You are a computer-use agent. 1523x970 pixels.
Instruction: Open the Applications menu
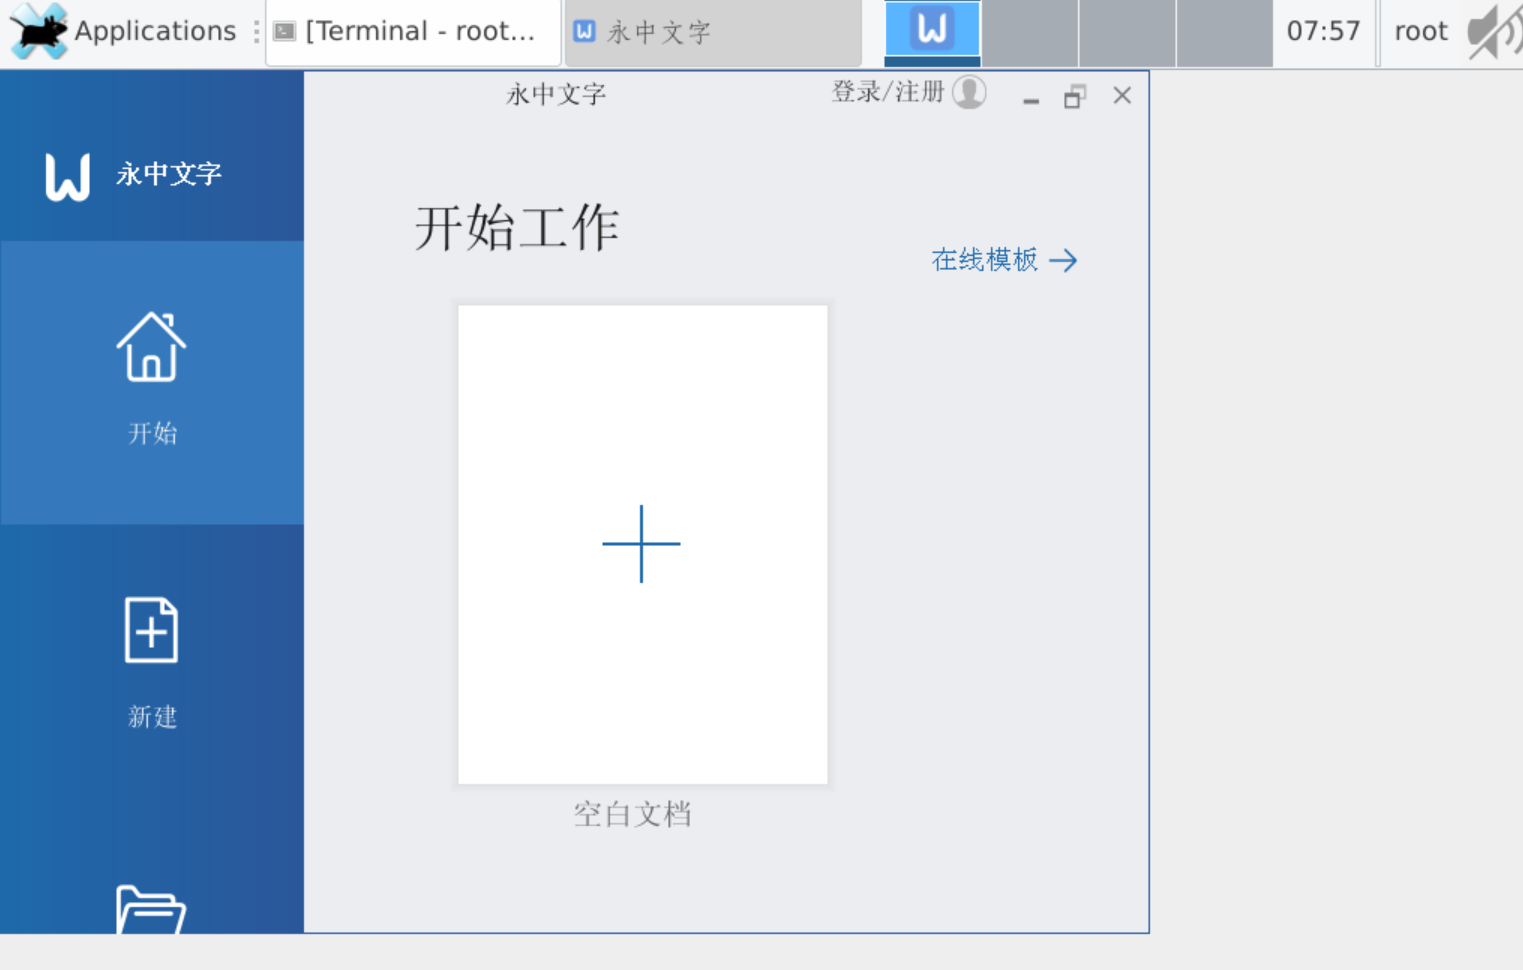click(124, 31)
